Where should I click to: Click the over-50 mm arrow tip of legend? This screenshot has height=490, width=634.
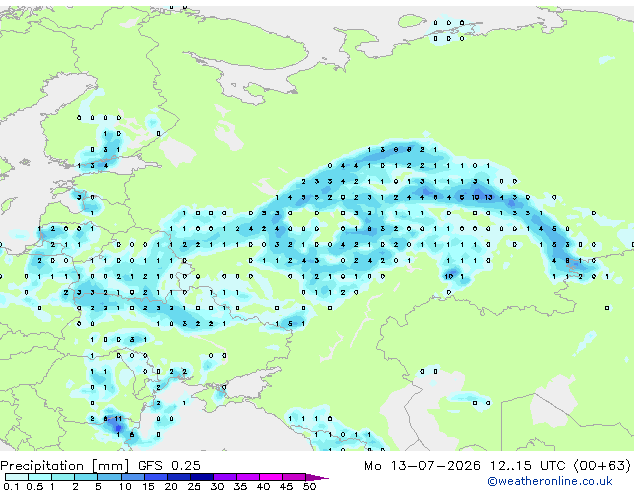click(317, 477)
